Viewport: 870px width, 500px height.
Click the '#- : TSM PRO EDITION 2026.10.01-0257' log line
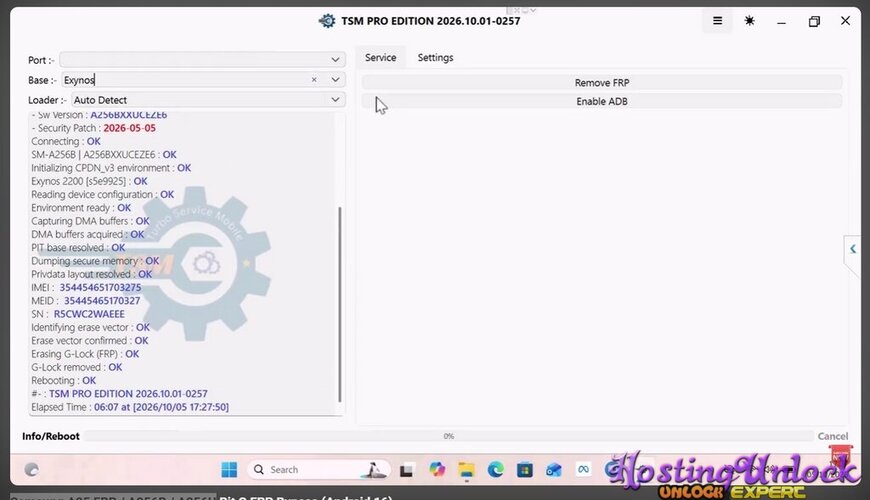click(x=119, y=394)
